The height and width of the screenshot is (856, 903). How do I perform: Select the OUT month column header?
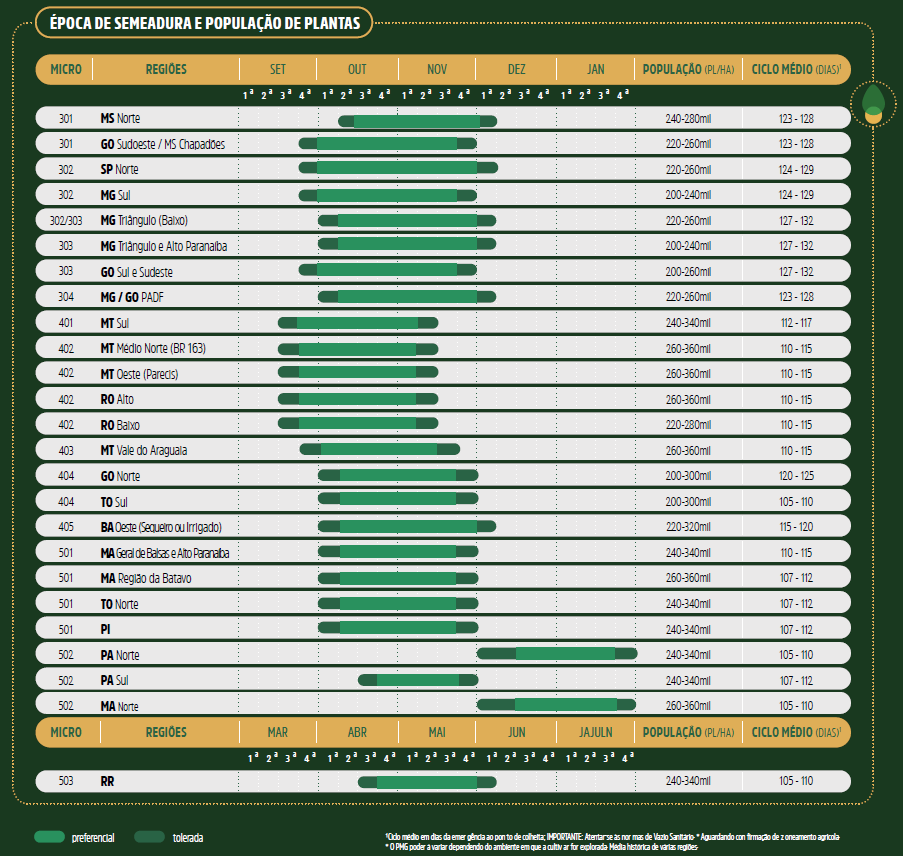tap(357, 69)
